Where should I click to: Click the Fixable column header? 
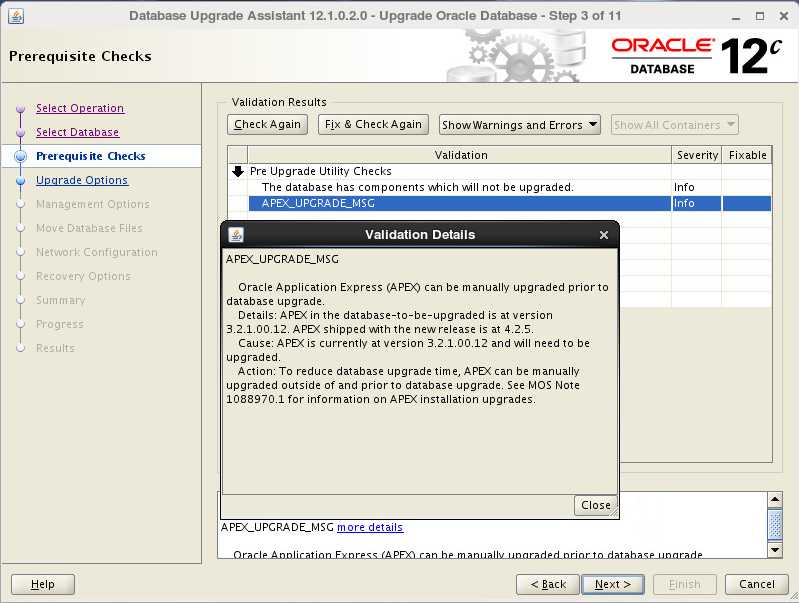click(747, 155)
